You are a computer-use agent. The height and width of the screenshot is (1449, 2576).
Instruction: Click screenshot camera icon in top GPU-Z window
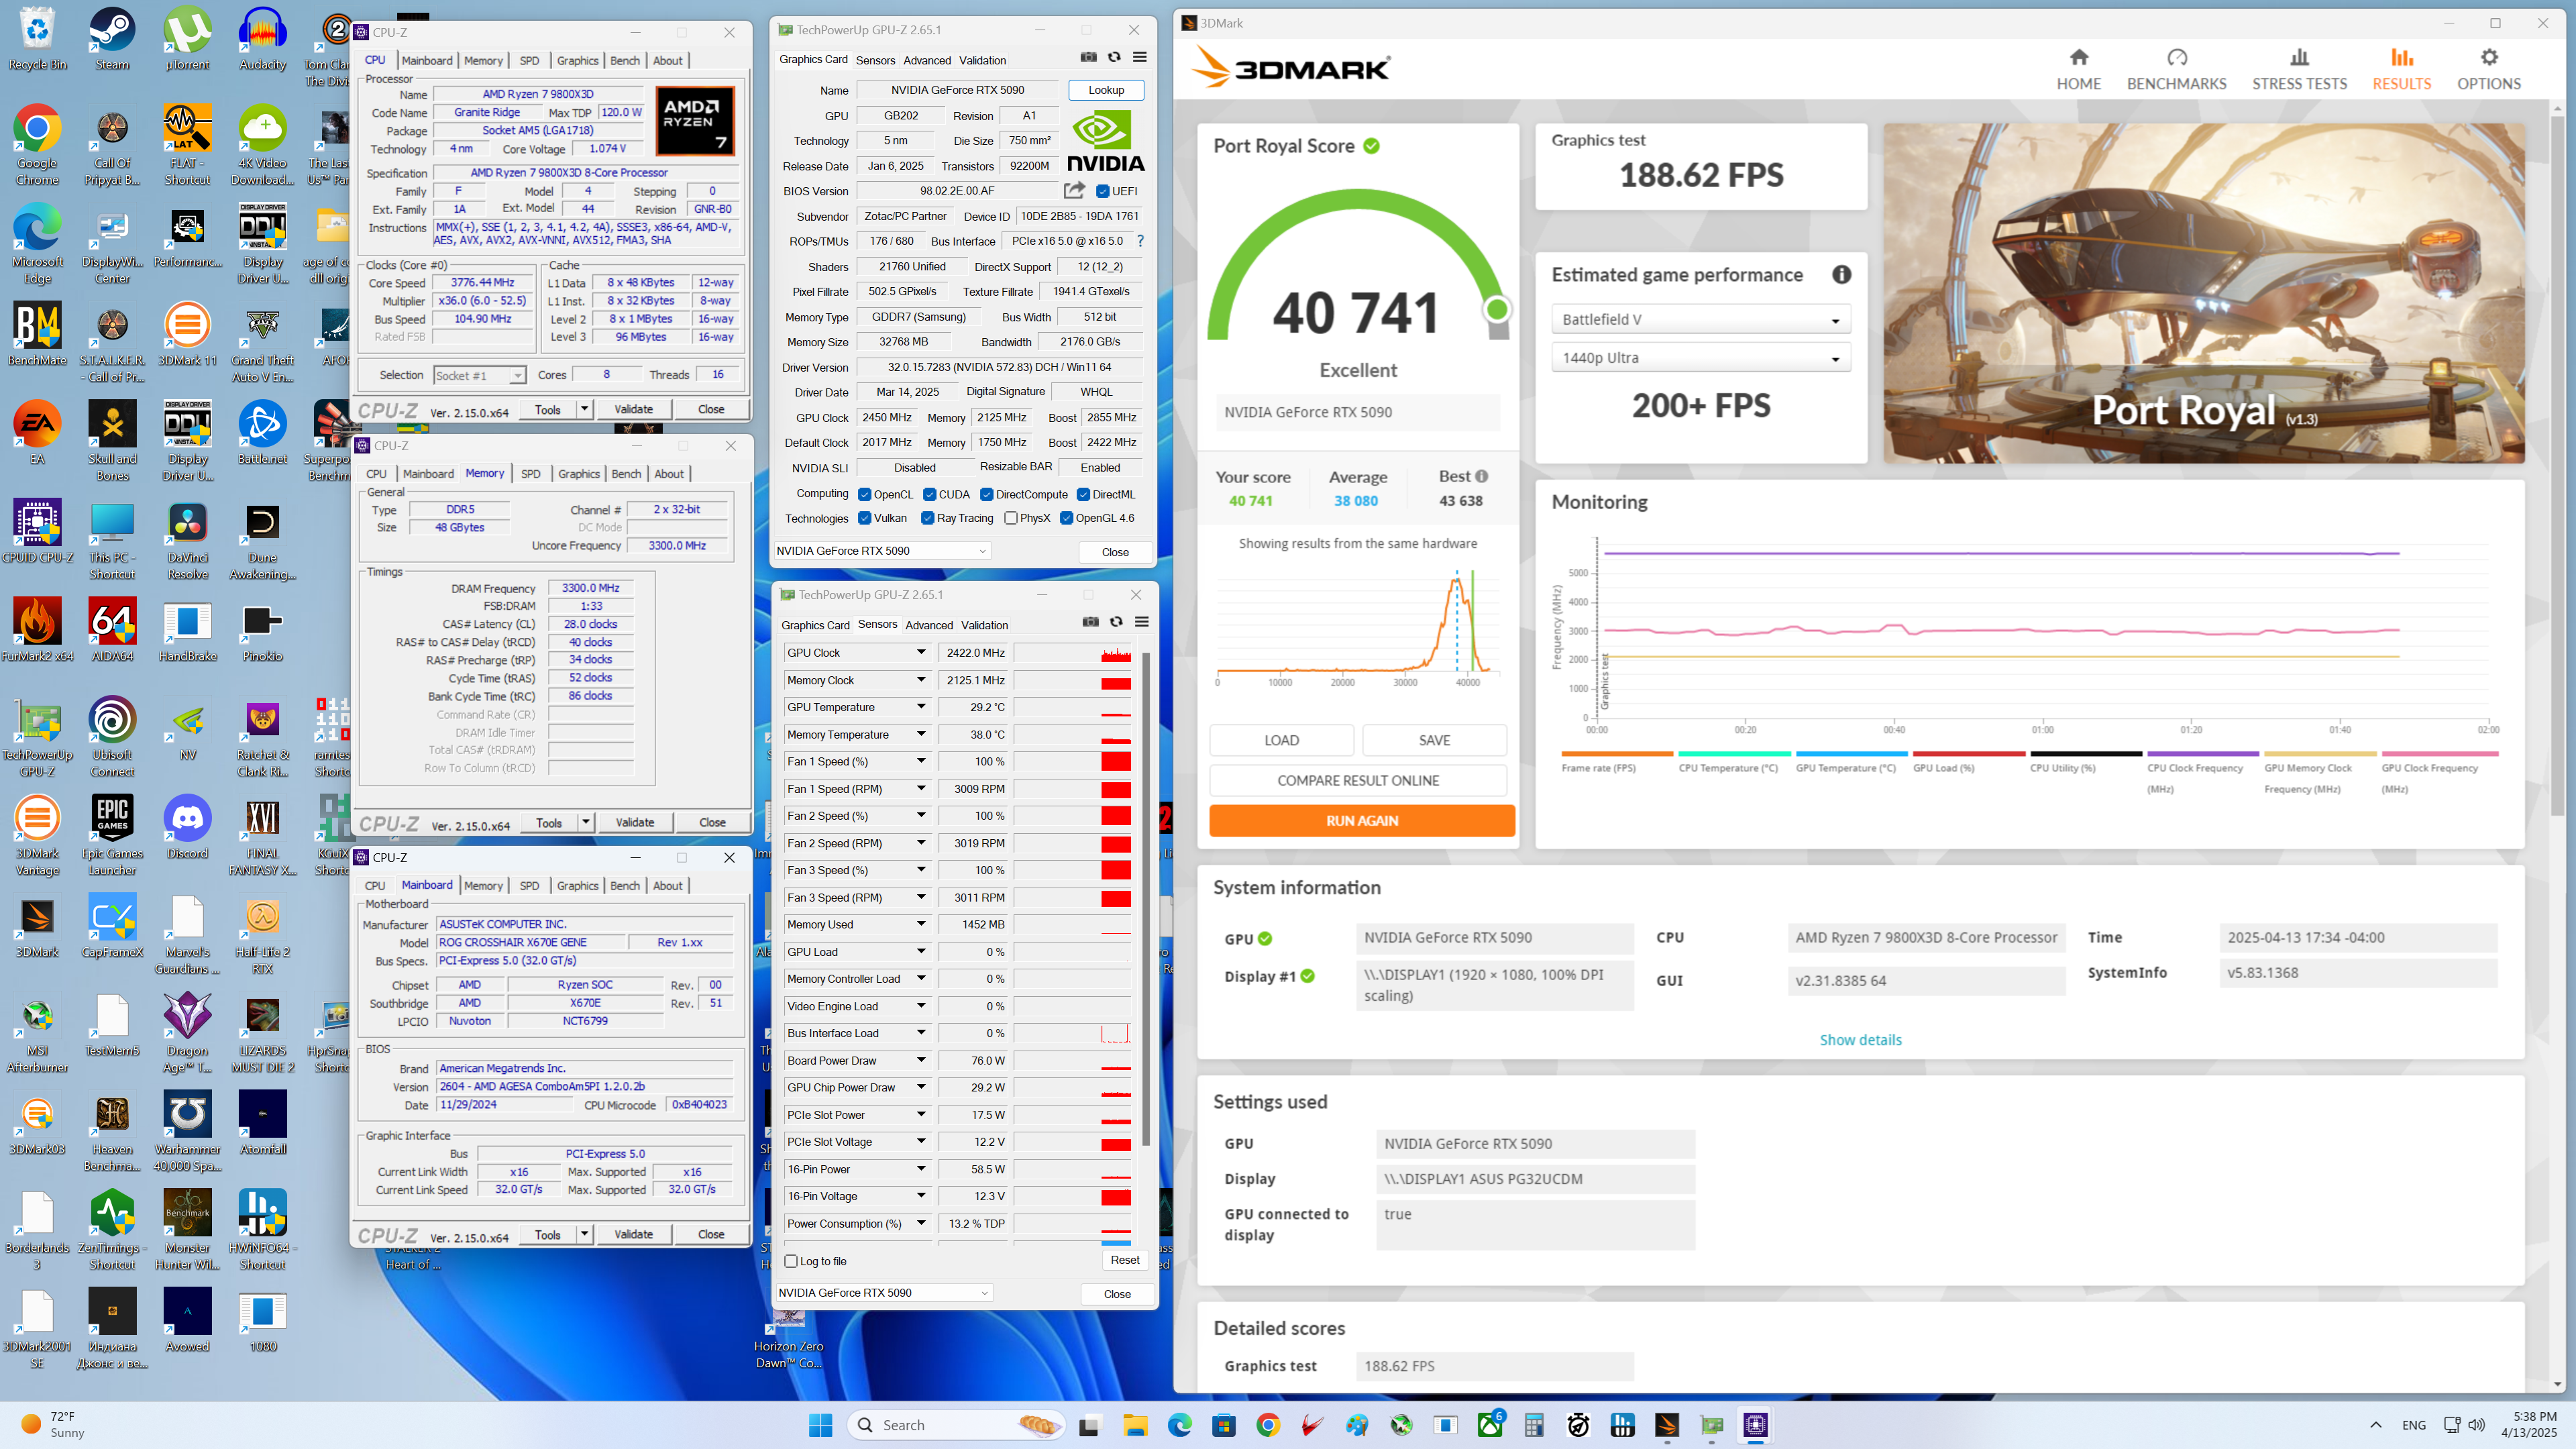coord(1089,57)
